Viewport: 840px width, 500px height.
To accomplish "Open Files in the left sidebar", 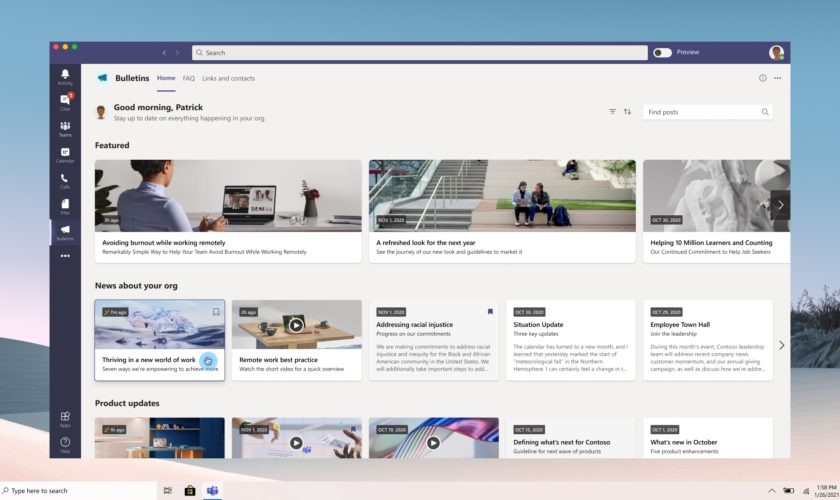I will click(65, 206).
